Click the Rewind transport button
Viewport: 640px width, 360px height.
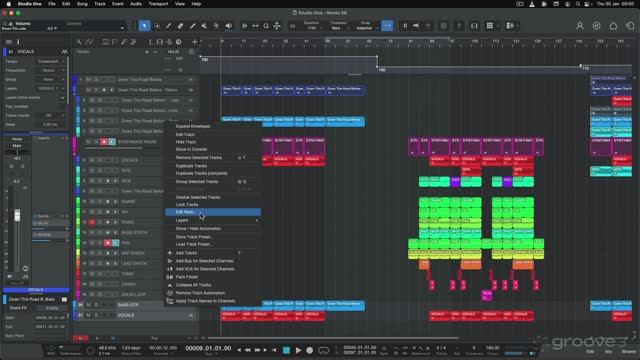248,350
